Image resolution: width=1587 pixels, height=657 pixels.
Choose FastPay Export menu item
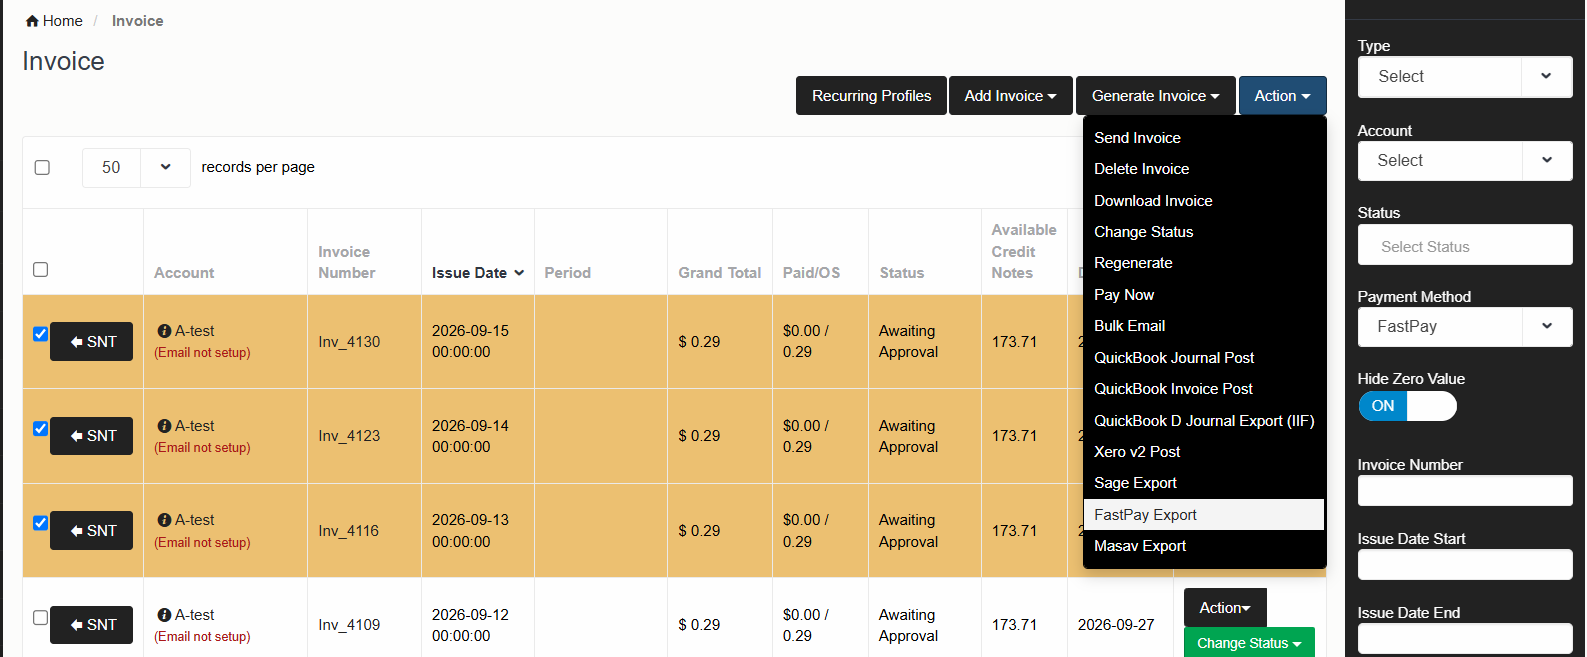(x=1204, y=515)
